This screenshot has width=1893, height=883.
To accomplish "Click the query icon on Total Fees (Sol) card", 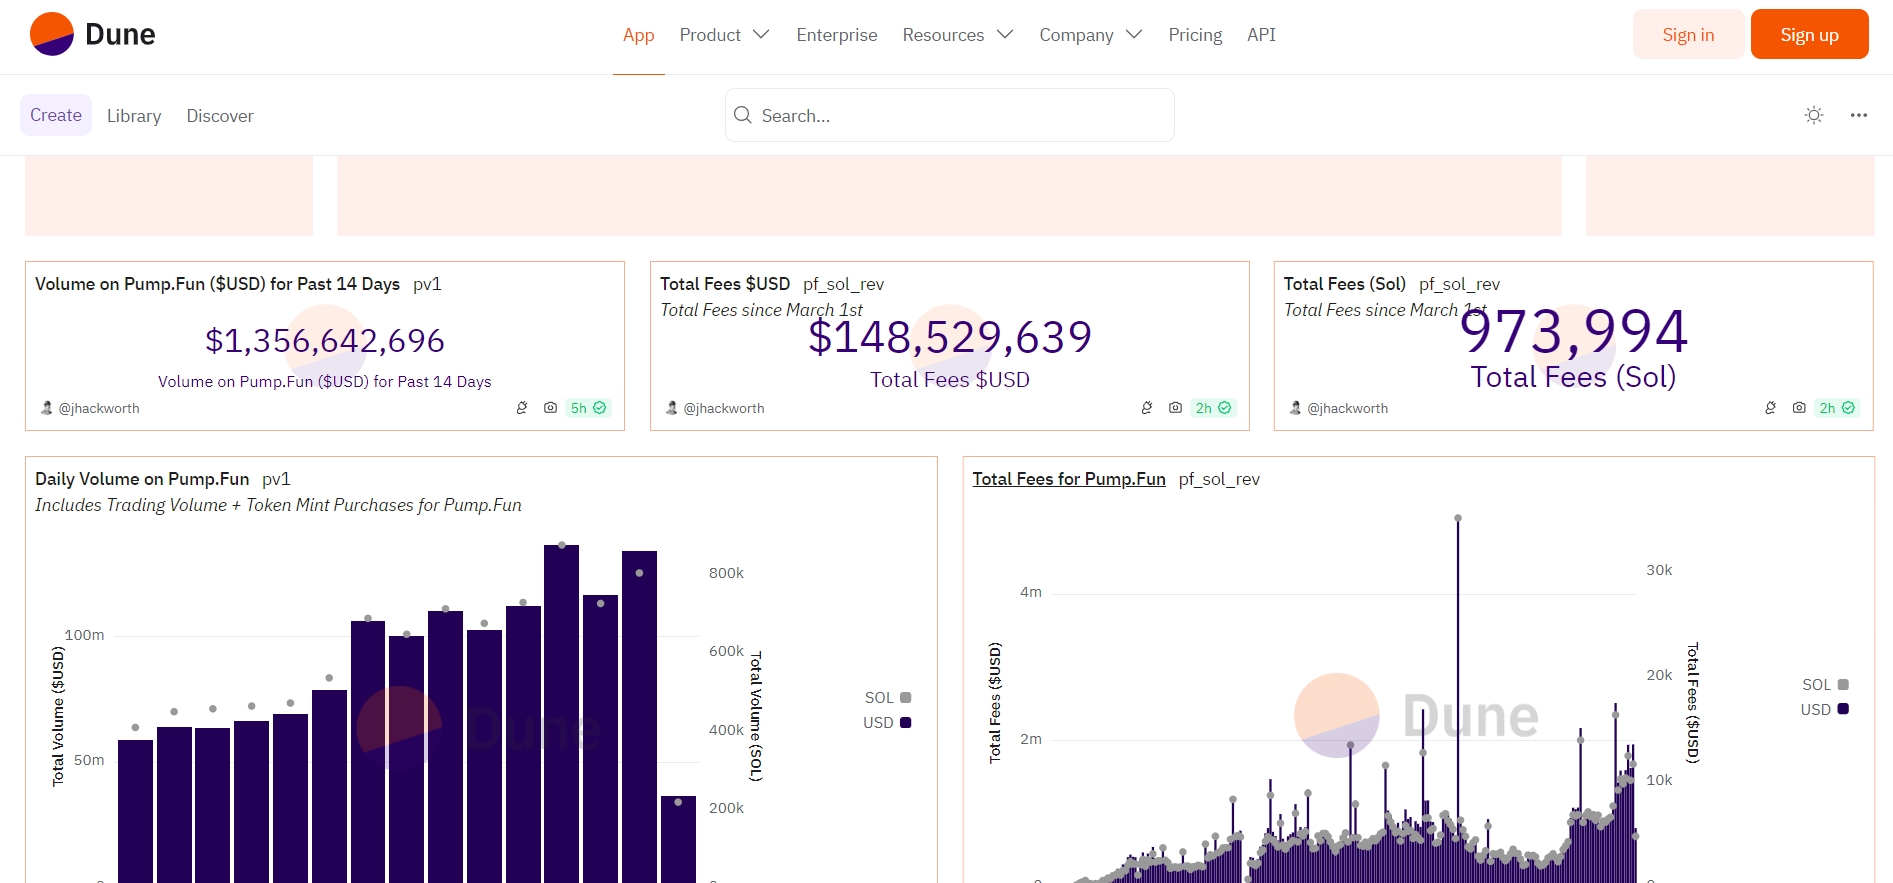I will click(1771, 408).
